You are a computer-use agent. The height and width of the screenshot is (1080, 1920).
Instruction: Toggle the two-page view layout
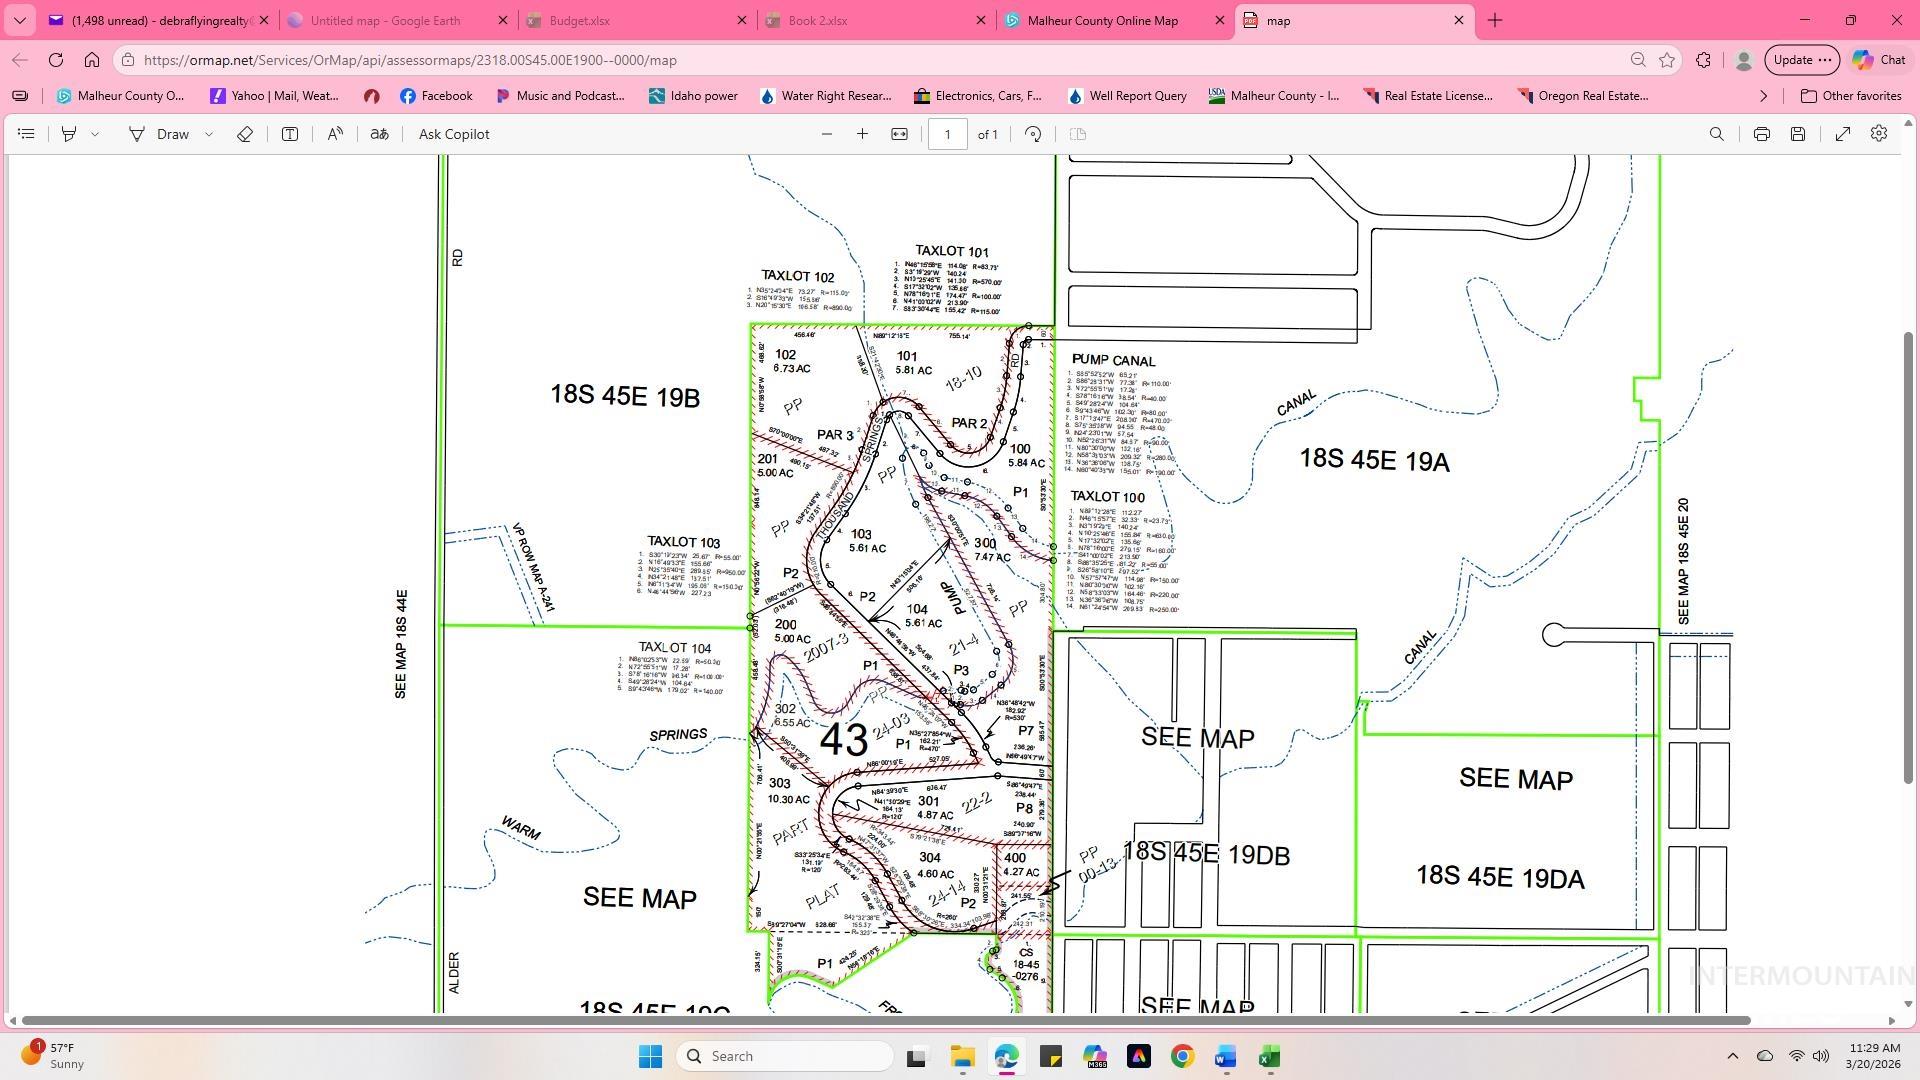(x=1077, y=133)
